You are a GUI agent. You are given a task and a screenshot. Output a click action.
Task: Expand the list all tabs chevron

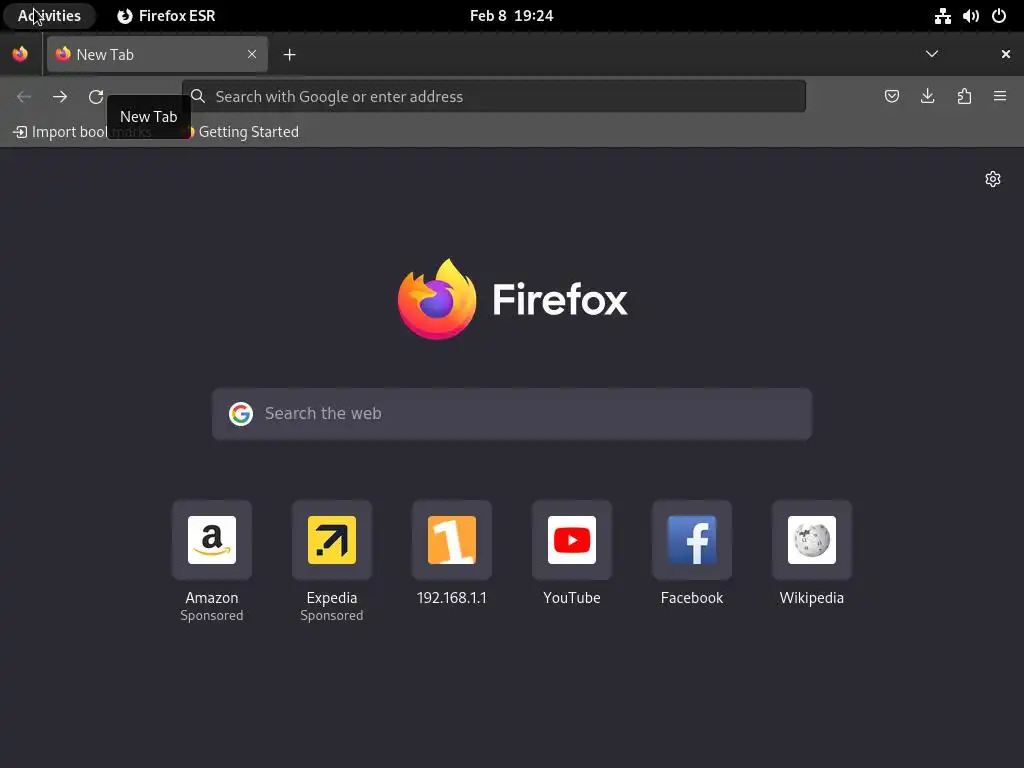click(x=932, y=54)
